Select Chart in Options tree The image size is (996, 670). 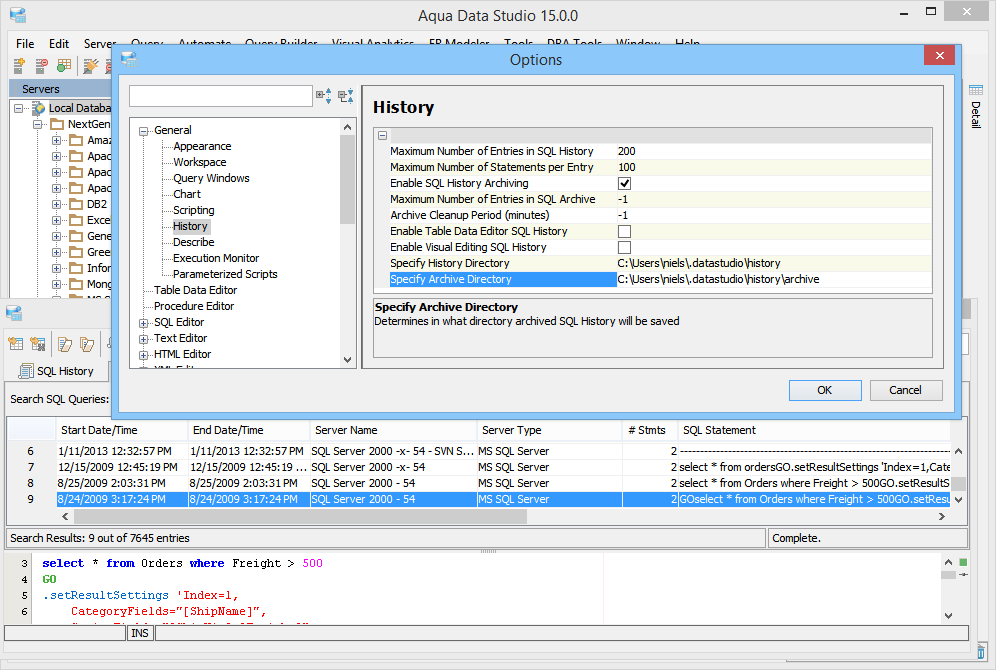(187, 194)
